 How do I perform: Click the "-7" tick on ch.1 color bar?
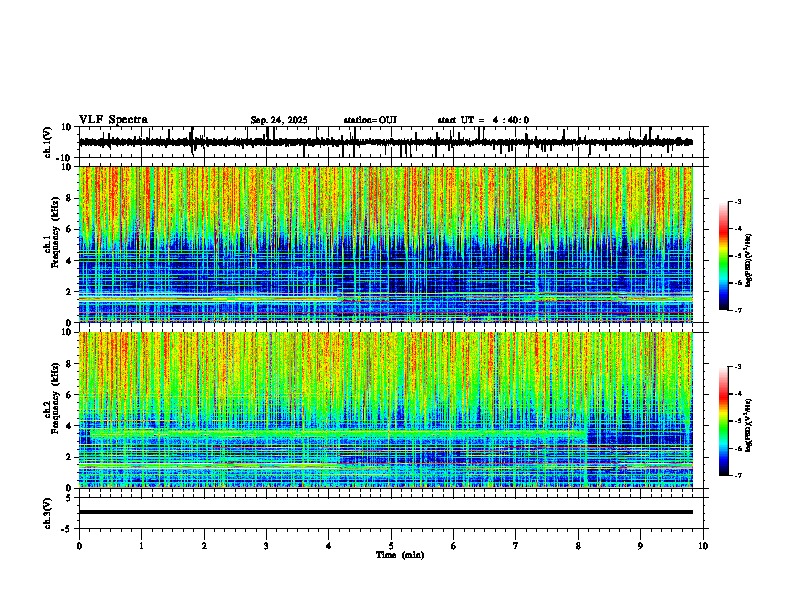pyautogui.click(x=738, y=310)
